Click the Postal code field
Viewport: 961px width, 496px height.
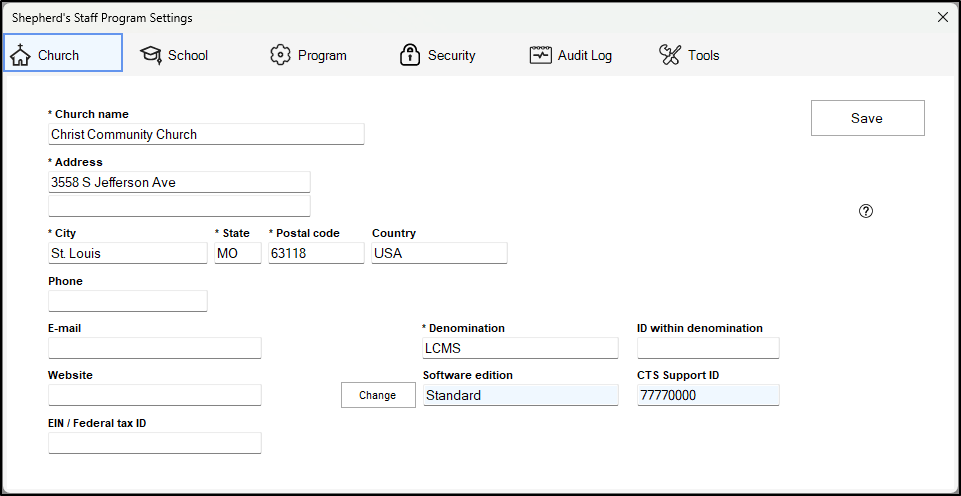pyautogui.click(x=316, y=253)
